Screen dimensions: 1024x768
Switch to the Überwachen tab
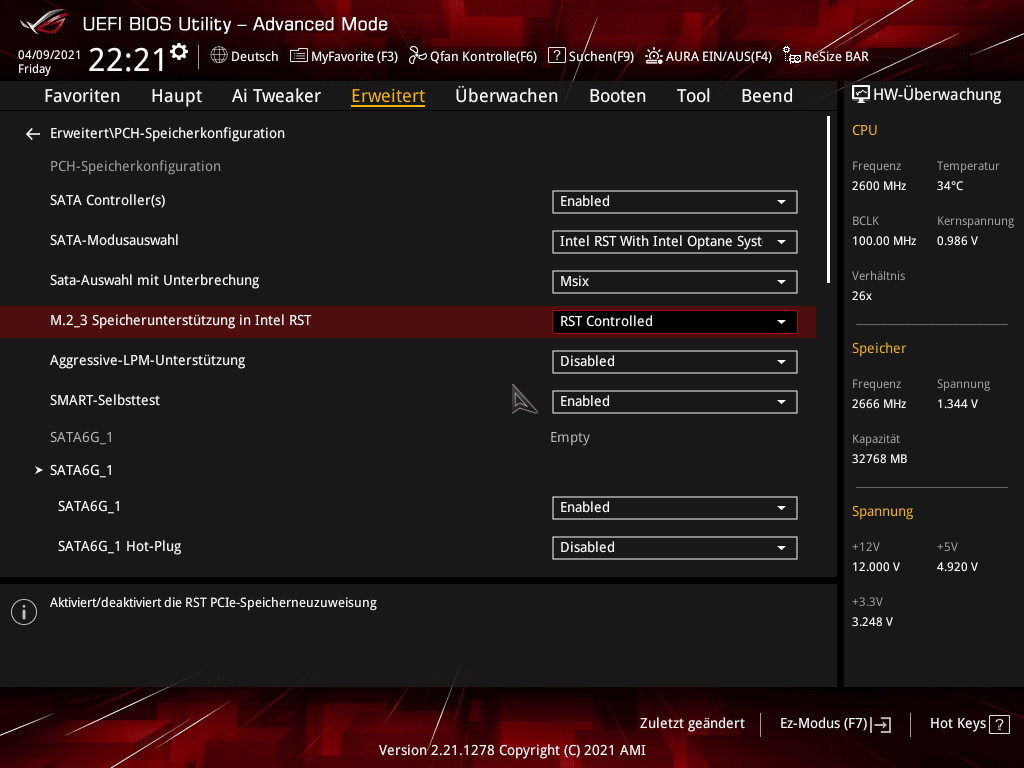coord(507,95)
